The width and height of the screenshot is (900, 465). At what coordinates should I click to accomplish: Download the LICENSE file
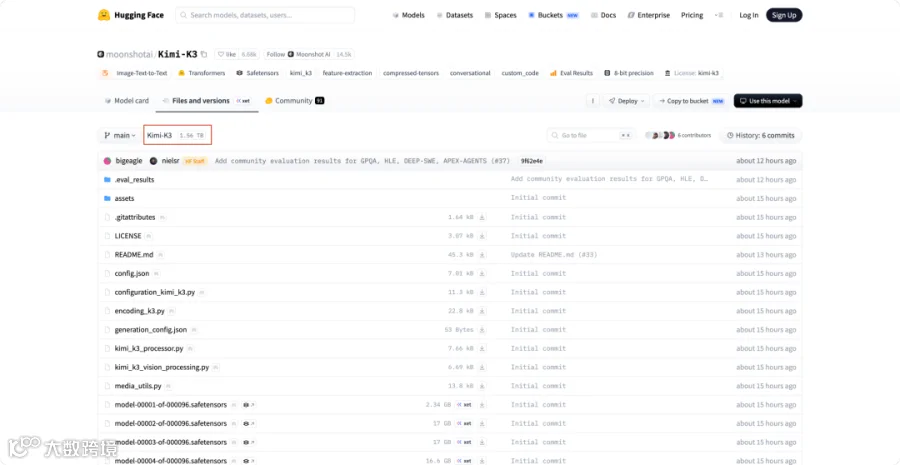[x=482, y=236]
